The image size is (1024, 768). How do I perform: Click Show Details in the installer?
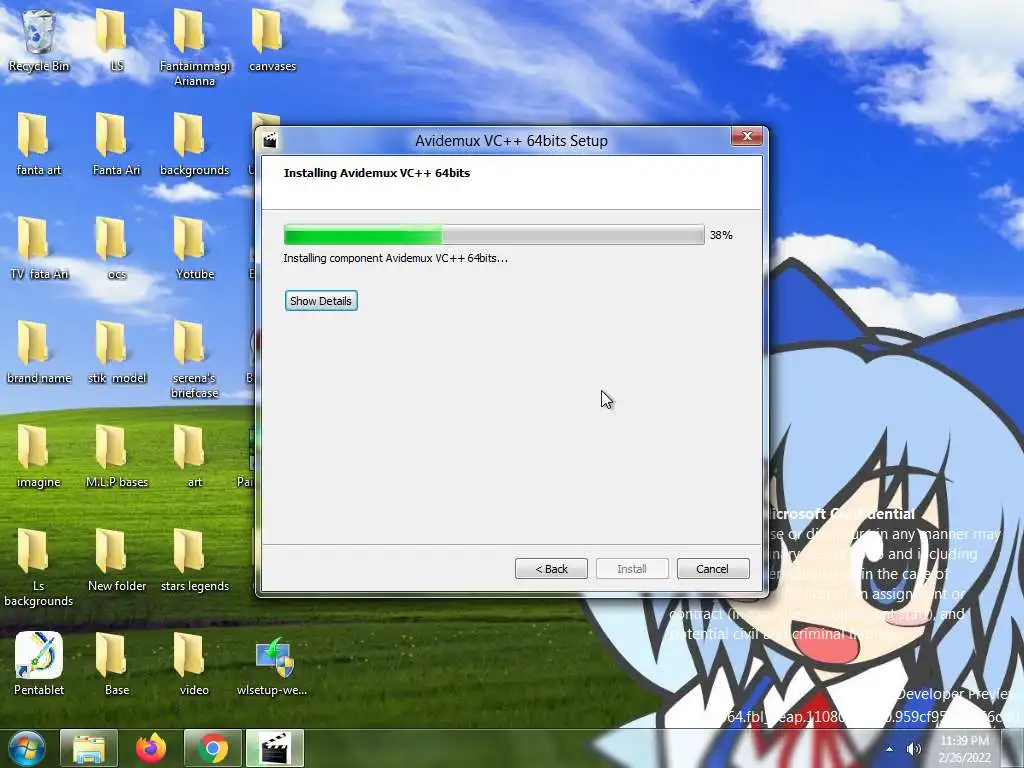(x=321, y=301)
